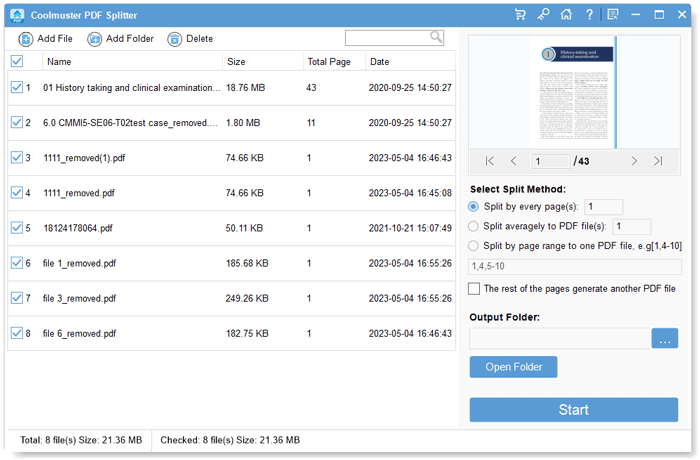Click the shopping cart purchase icon
This screenshot has width=700, height=460.
520,15
